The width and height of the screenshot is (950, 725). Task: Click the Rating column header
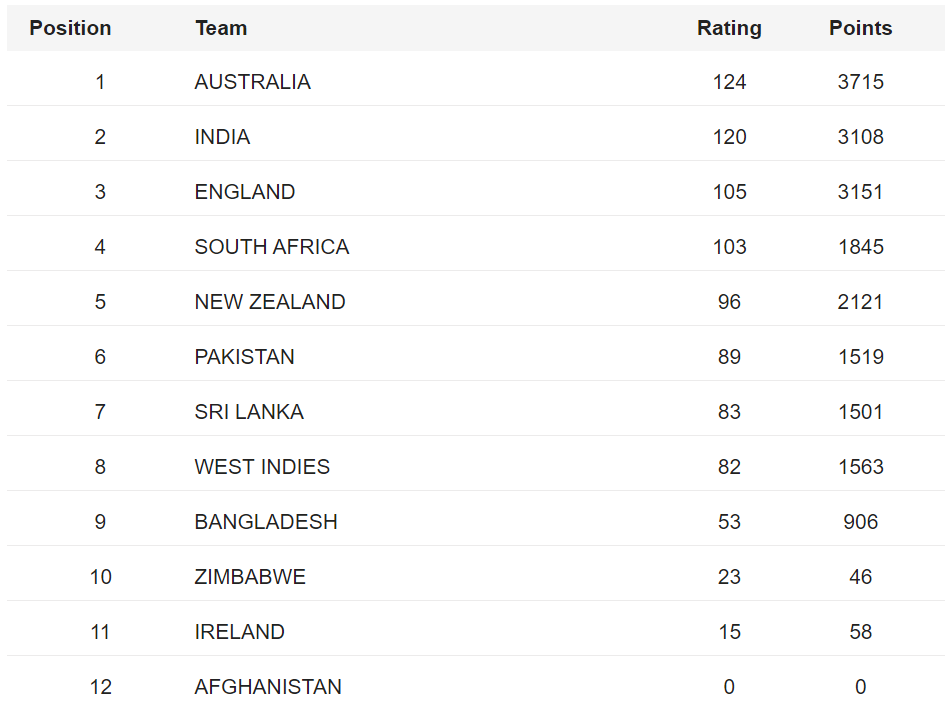click(x=729, y=28)
